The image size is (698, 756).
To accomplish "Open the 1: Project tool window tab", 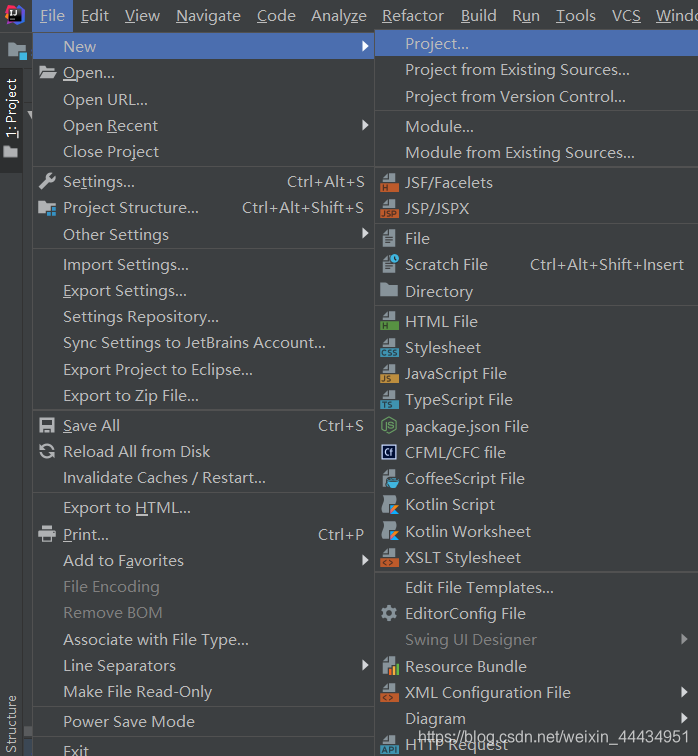I will point(11,121).
